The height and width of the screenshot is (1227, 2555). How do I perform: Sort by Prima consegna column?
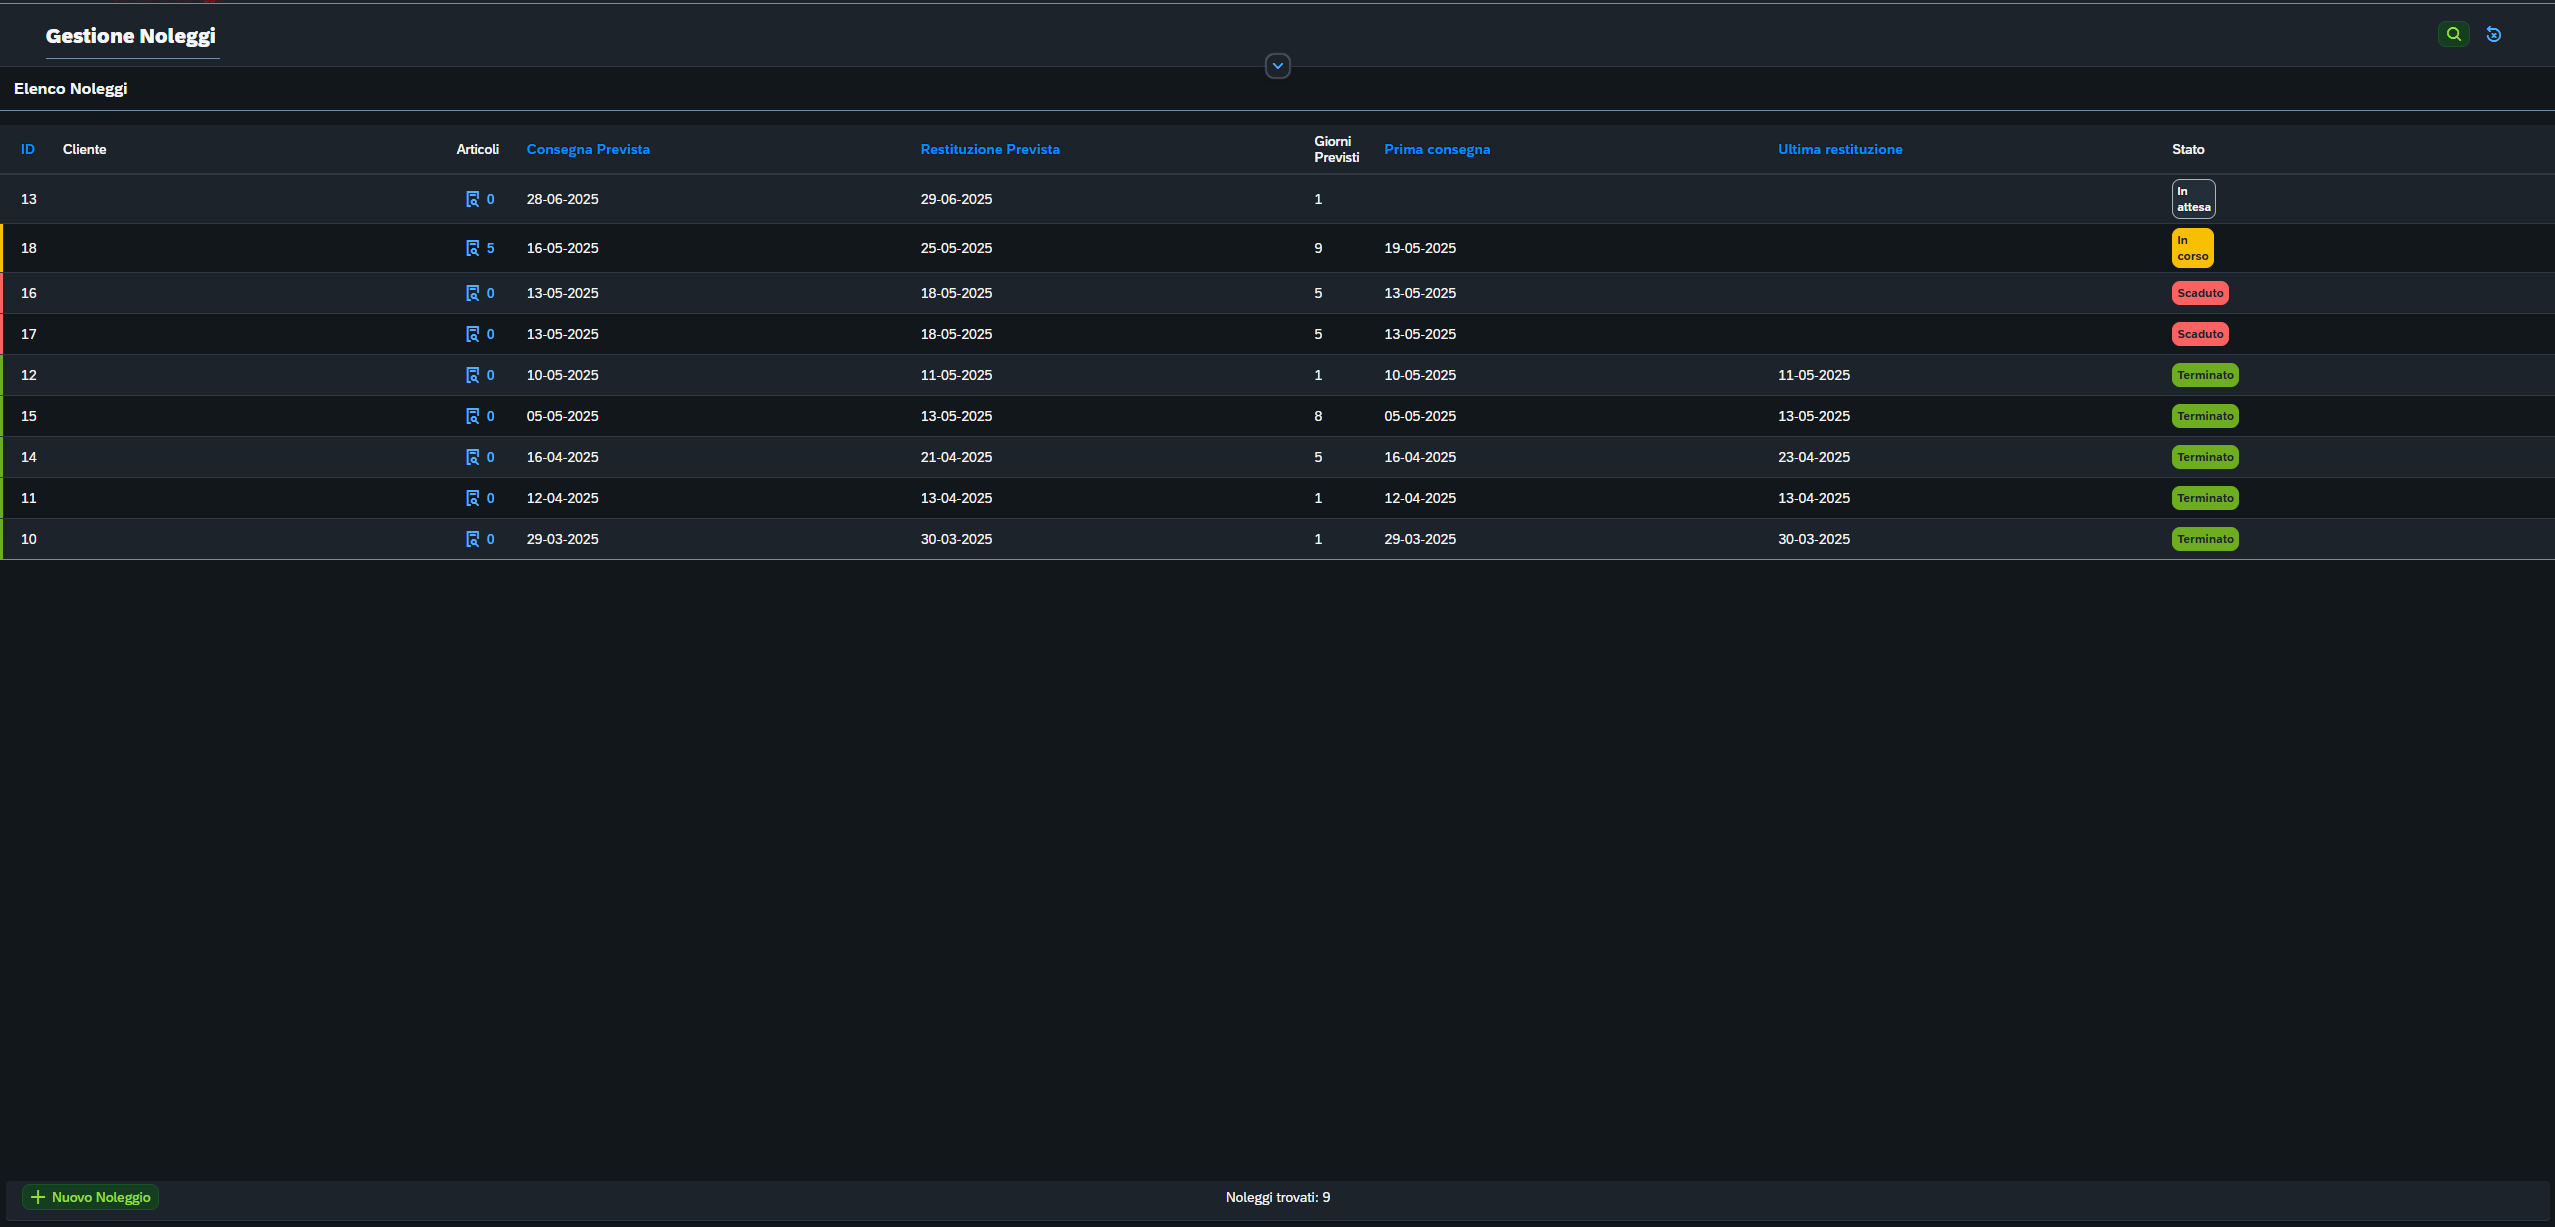pyautogui.click(x=1436, y=149)
